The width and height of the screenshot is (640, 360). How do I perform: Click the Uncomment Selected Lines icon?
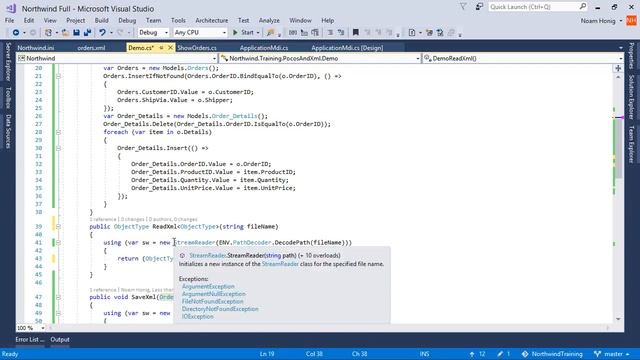tap(341, 32)
